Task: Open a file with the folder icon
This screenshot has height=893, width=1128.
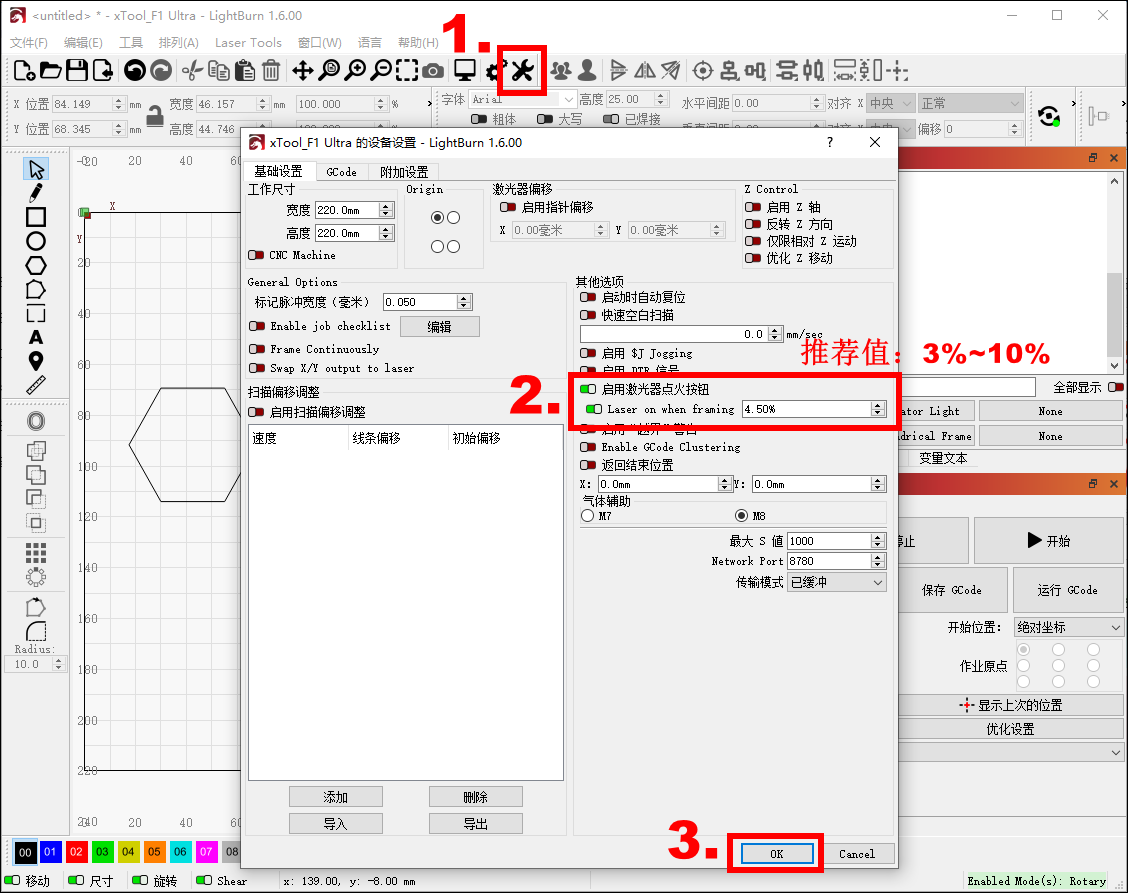Action: [50, 71]
